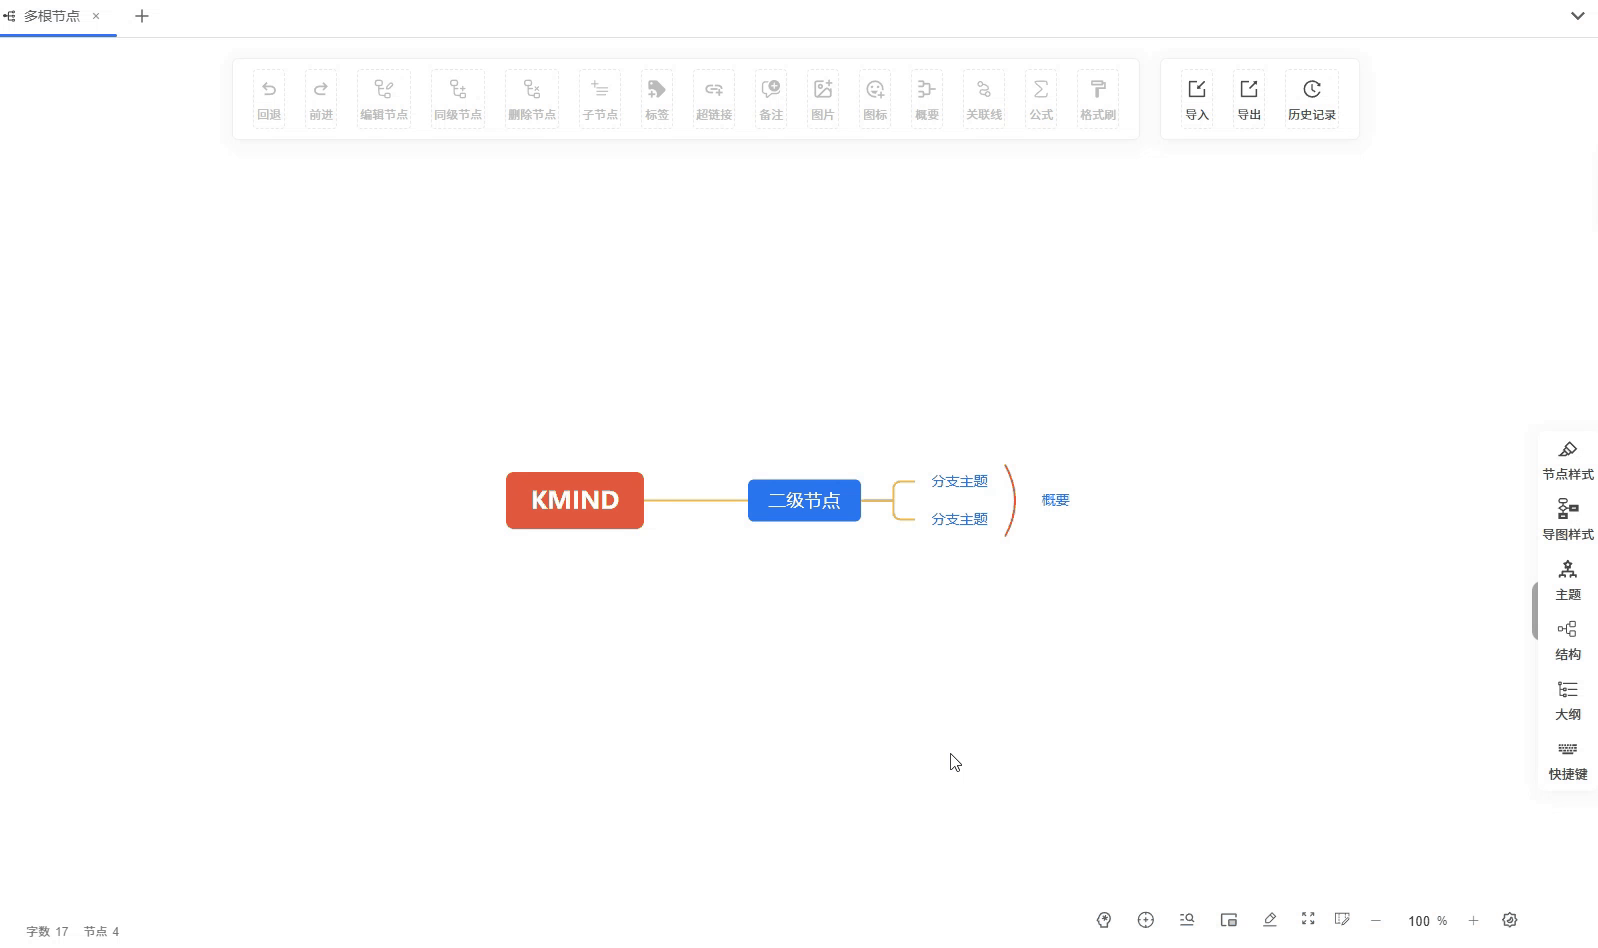
Task: Click the pencil icon in bottom bar
Action: [x=1270, y=920]
